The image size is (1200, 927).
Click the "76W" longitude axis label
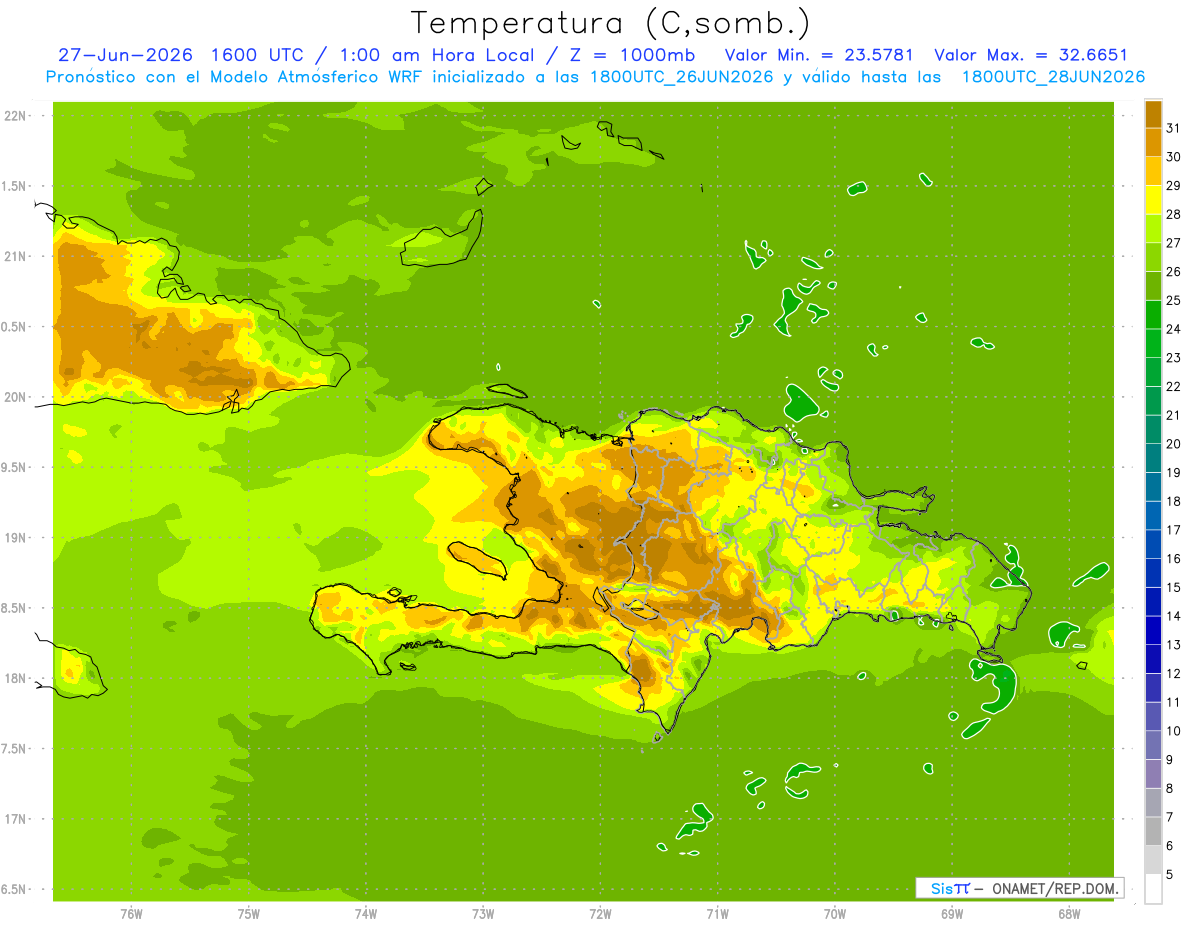pyautogui.click(x=131, y=914)
